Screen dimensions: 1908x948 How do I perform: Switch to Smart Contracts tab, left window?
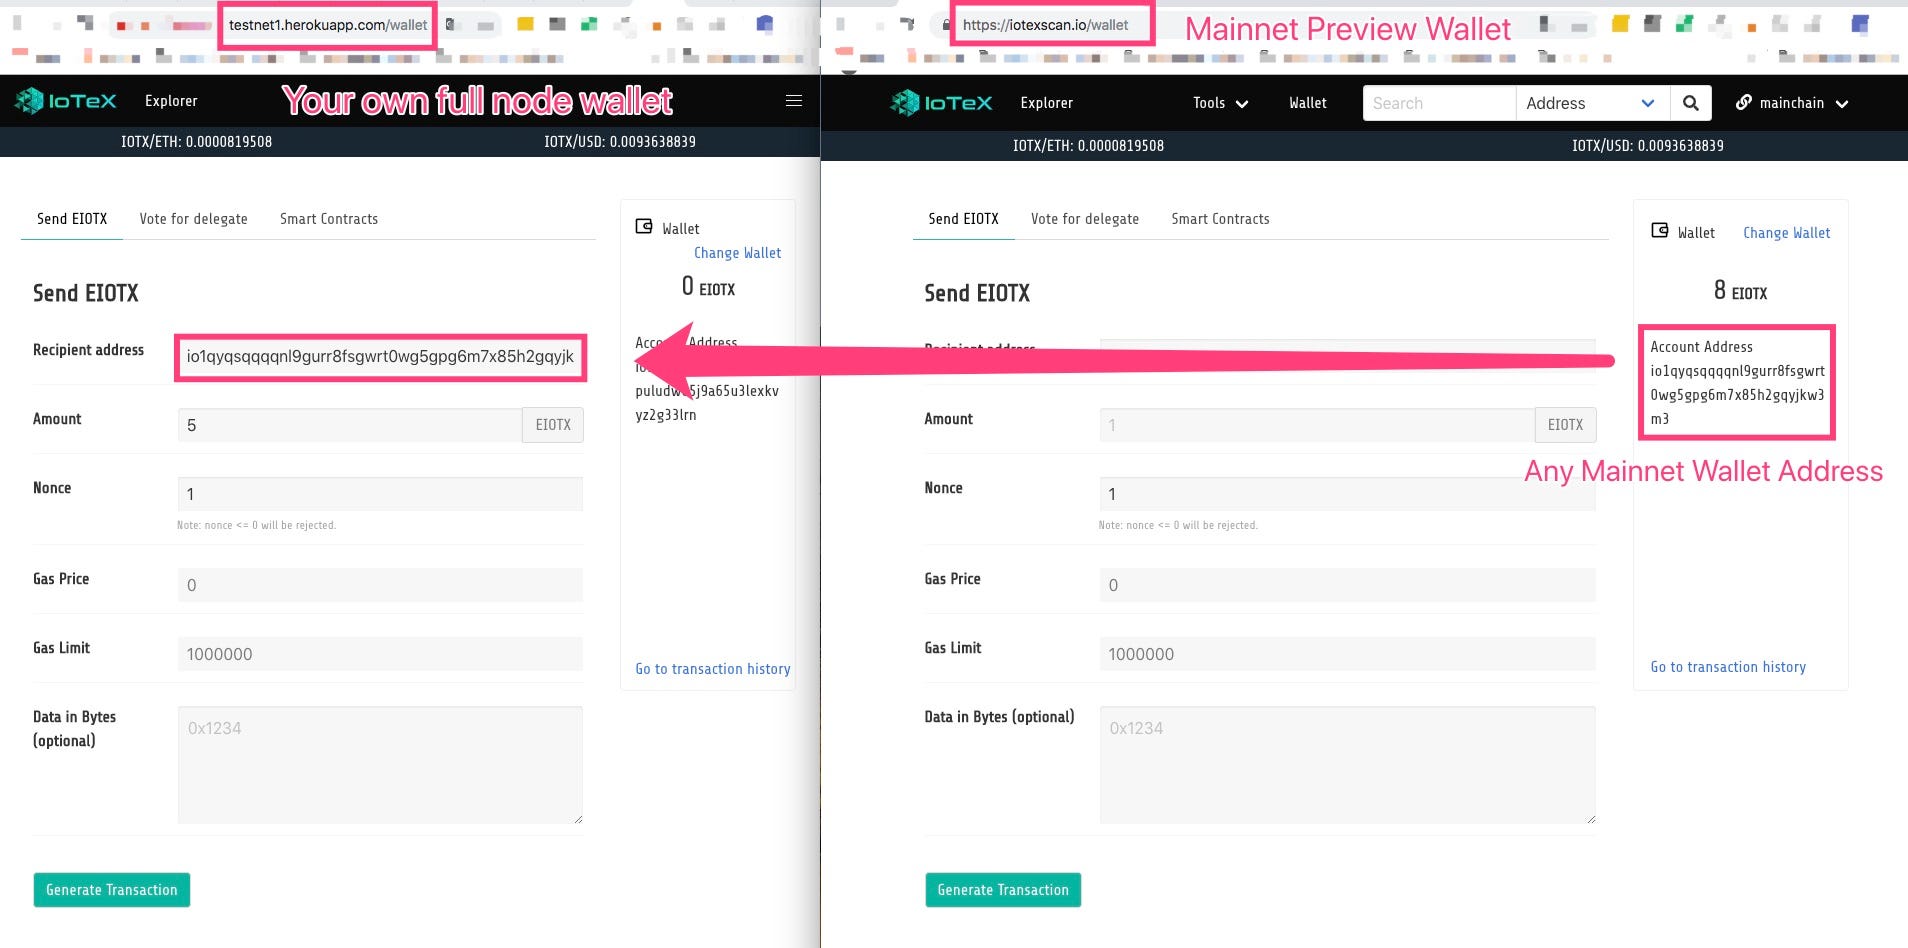(329, 219)
